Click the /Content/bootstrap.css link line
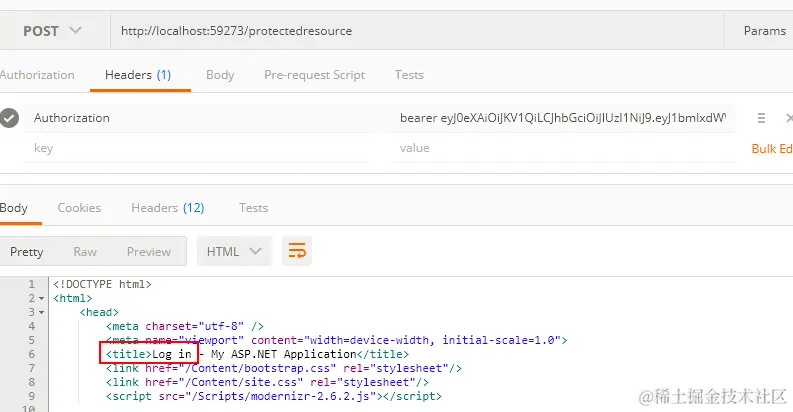Viewport: 793px width, 412px height. [x=284, y=368]
